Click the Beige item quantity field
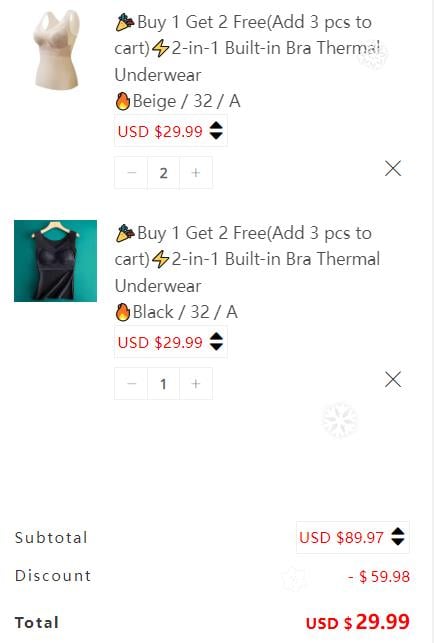The height and width of the screenshot is (643, 434). pyautogui.click(x=163, y=173)
